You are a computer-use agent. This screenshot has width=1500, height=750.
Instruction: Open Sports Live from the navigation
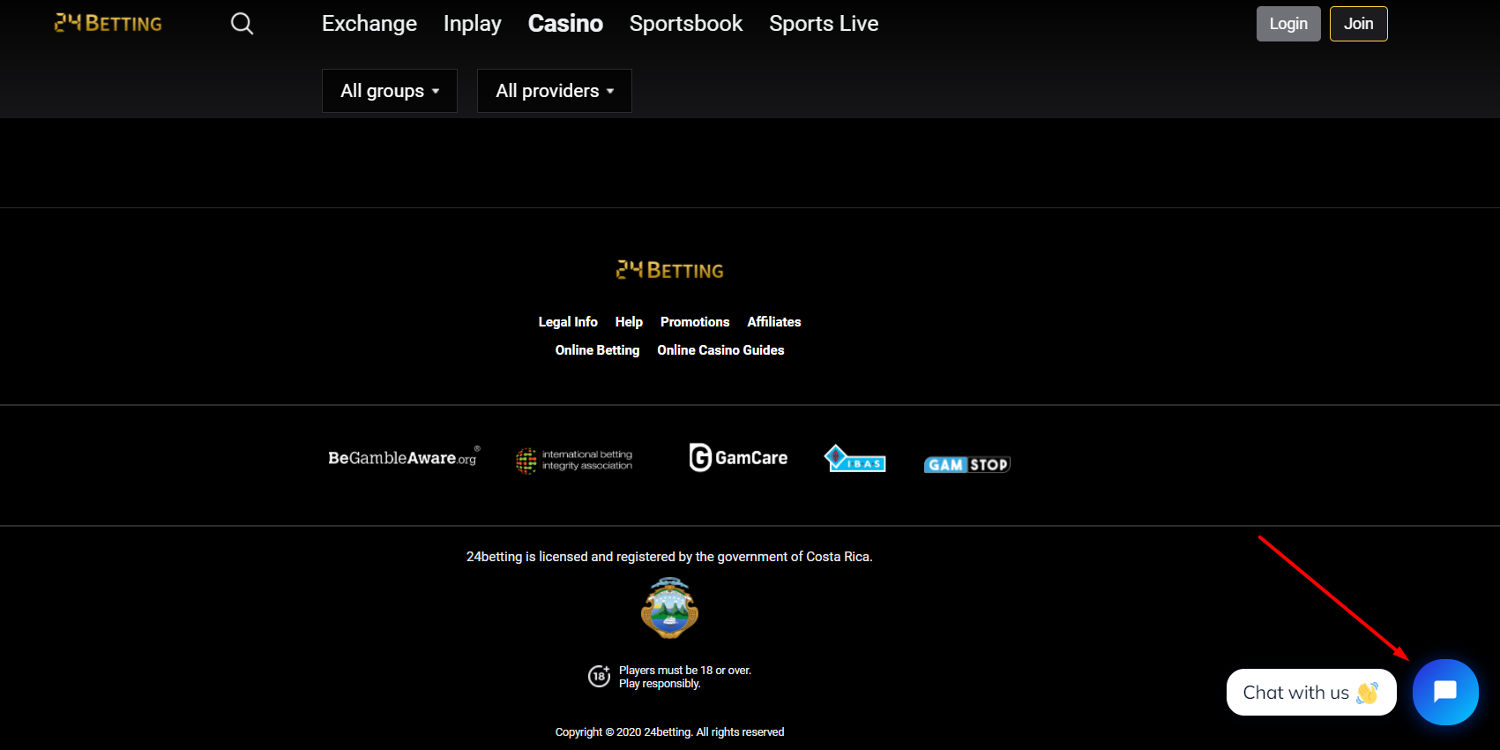tap(824, 24)
